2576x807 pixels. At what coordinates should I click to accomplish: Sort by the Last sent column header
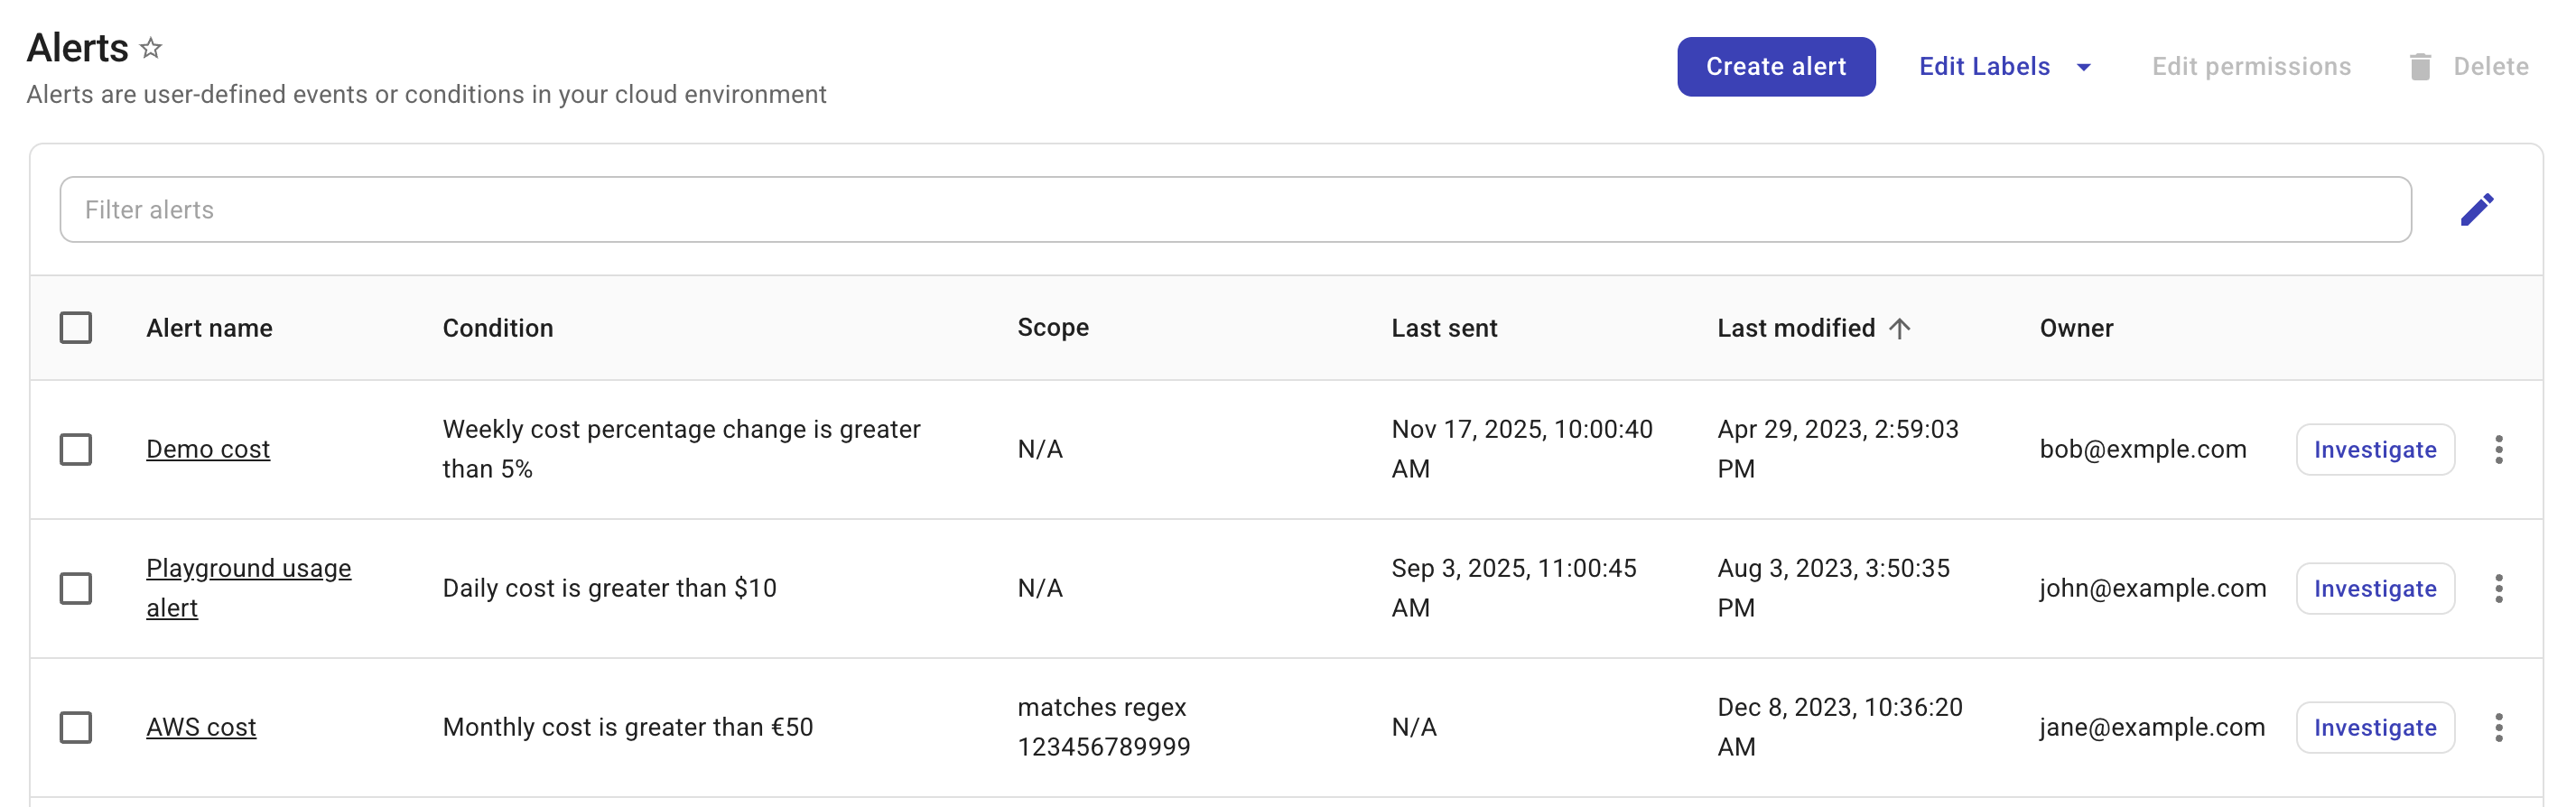coord(1443,328)
